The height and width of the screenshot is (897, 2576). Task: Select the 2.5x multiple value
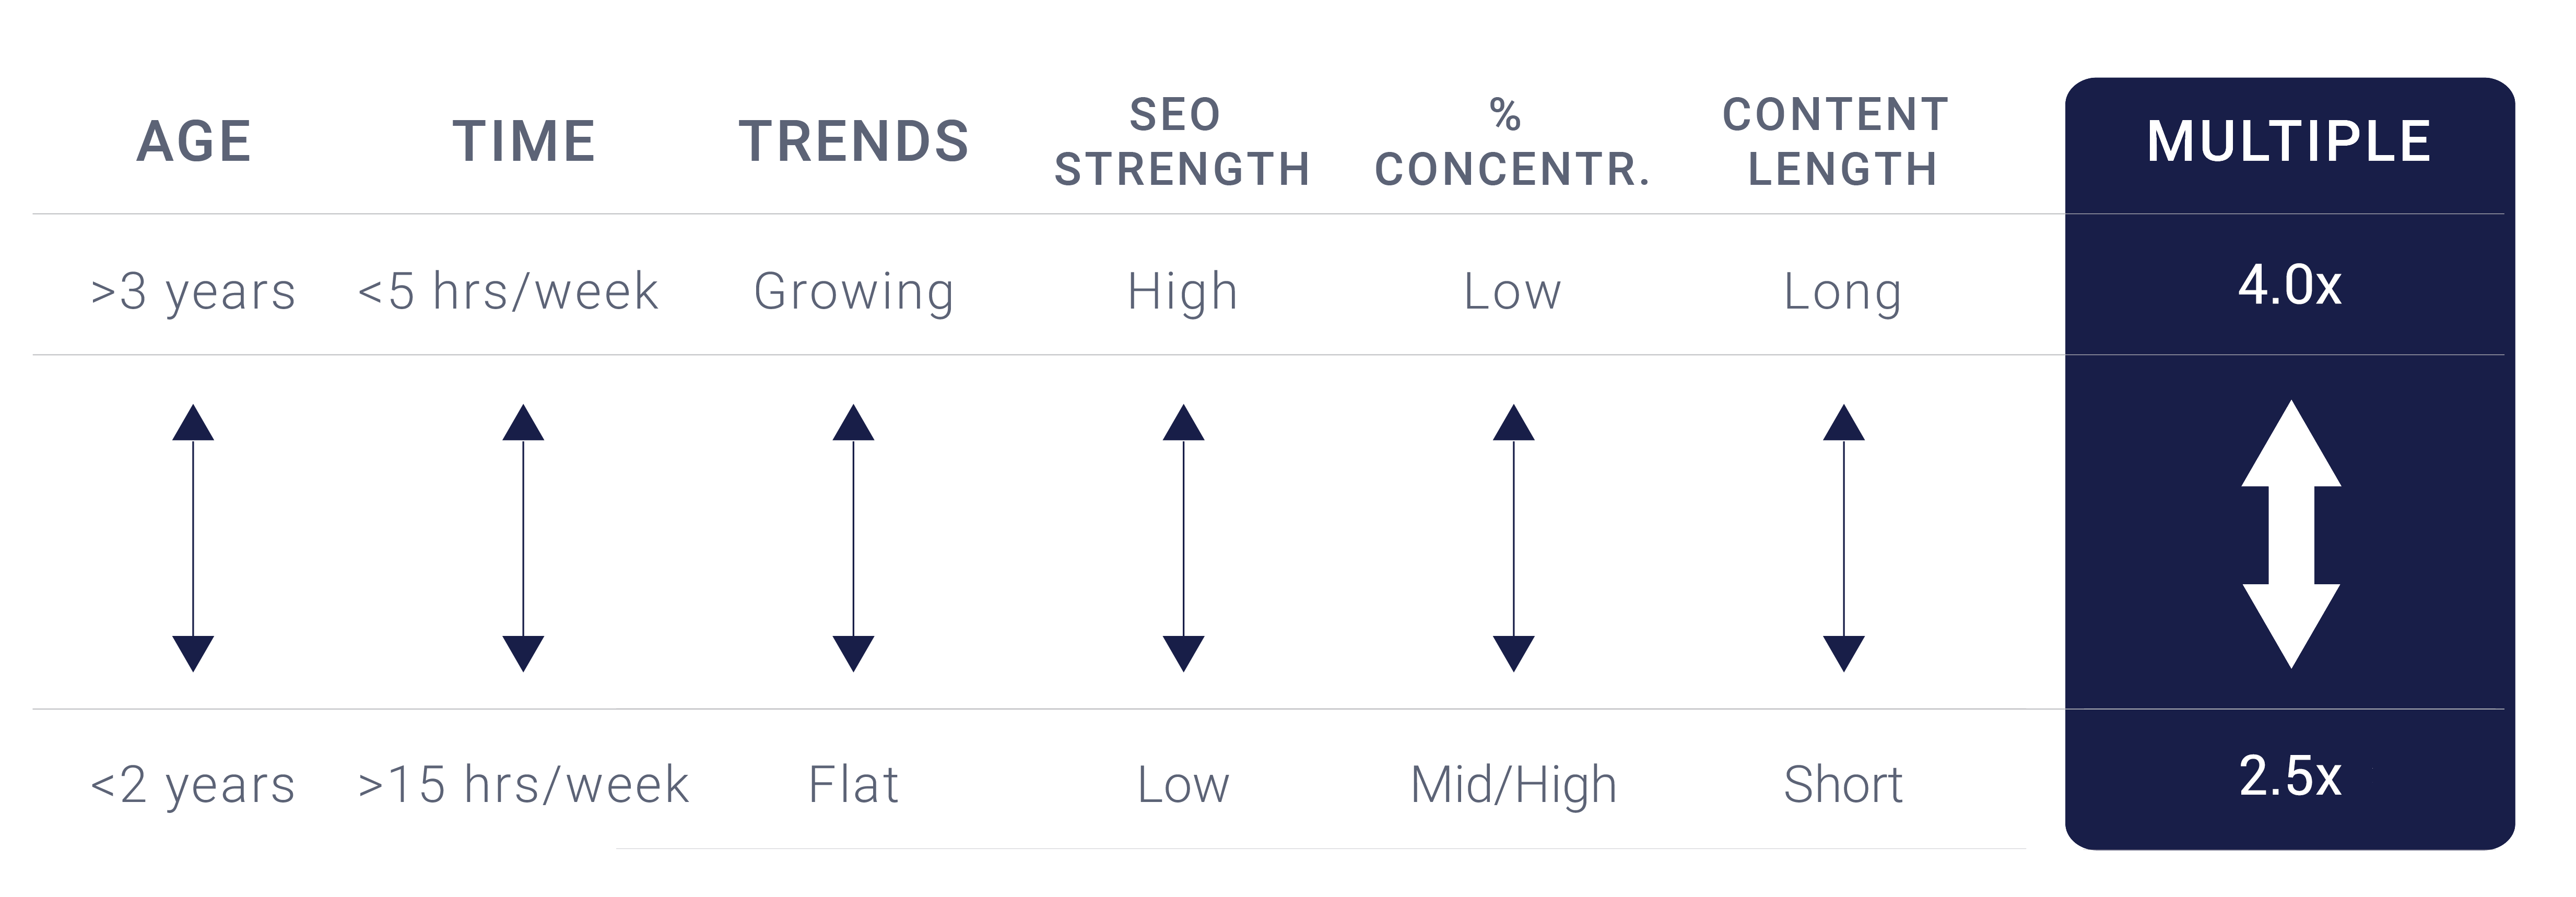point(2289,776)
